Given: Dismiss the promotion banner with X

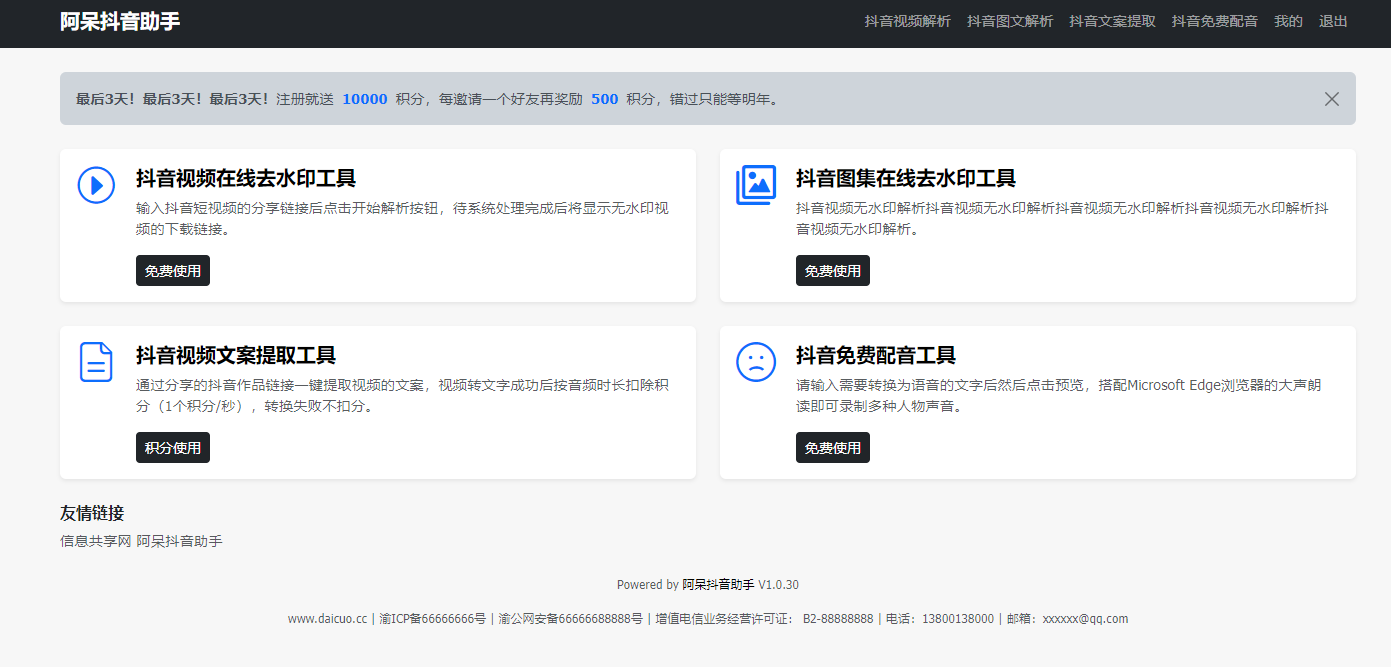Looking at the screenshot, I should pyautogui.click(x=1332, y=99).
